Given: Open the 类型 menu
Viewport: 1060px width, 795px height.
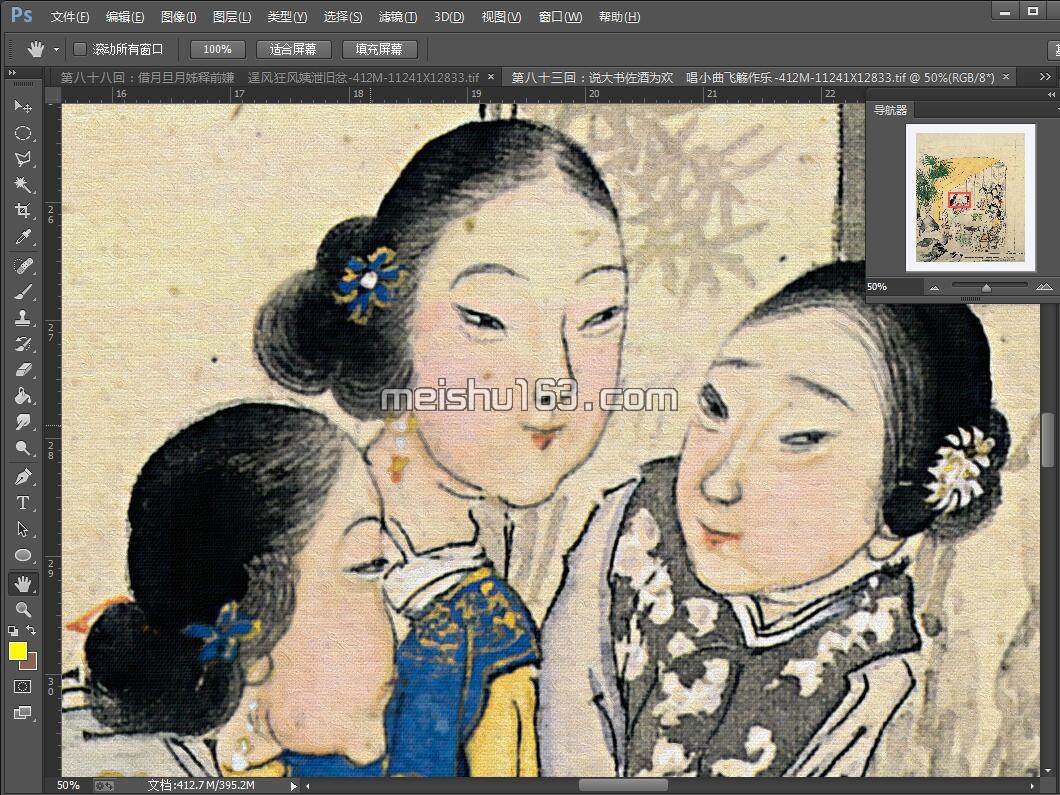Looking at the screenshot, I should click(x=287, y=16).
